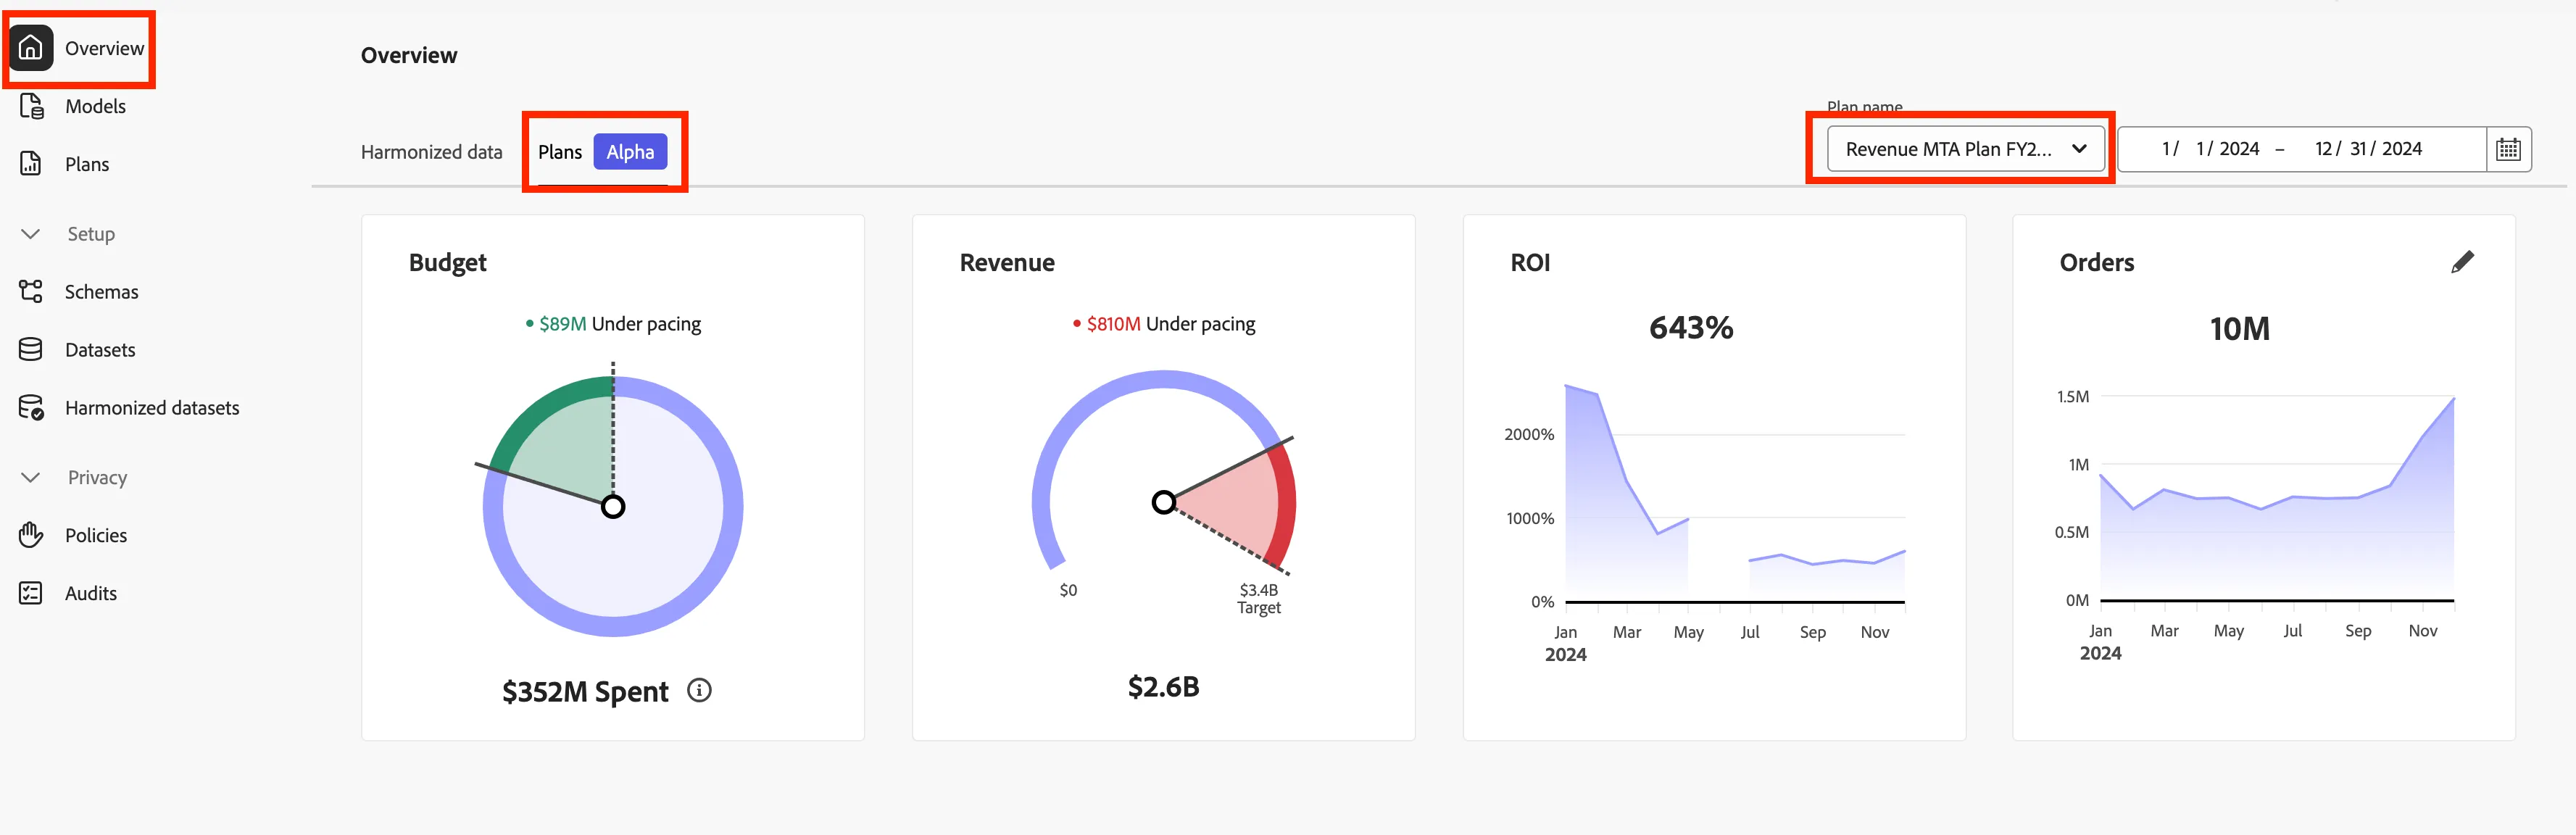
Task: Click the Harmonized datasets icon
Action: pos(31,407)
